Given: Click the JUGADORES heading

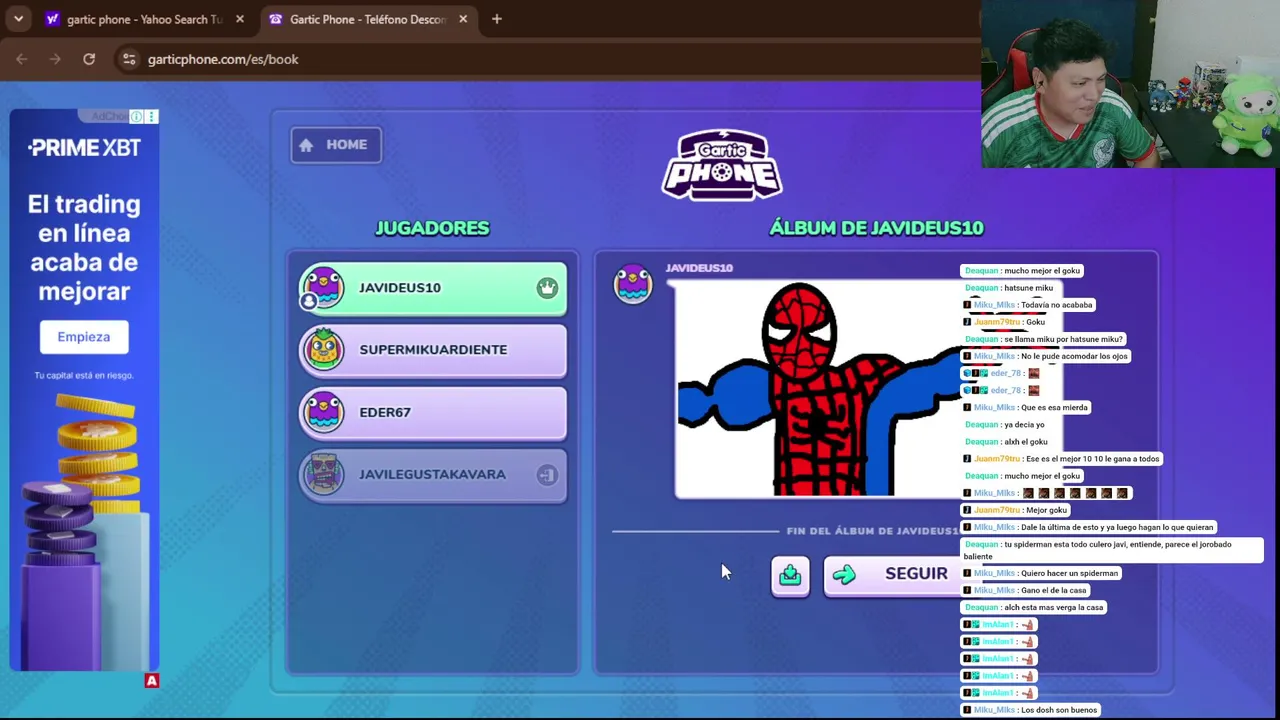Looking at the screenshot, I should (x=432, y=228).
